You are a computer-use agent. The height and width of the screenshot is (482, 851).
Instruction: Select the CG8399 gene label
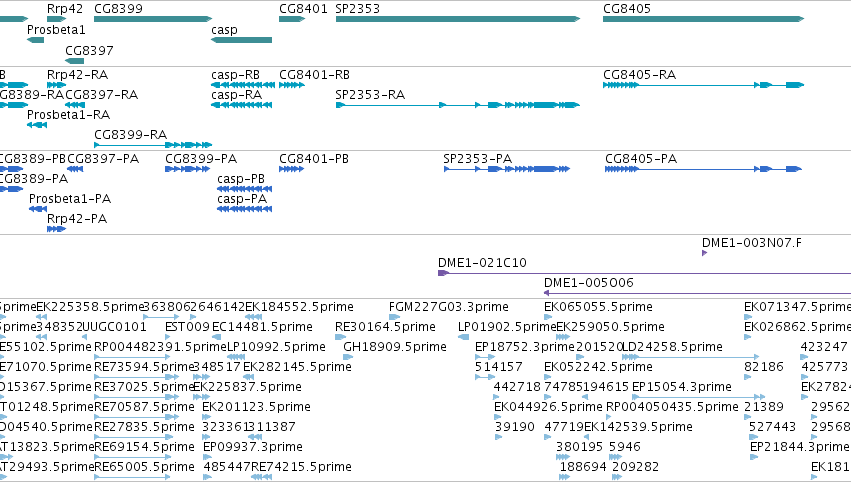(118, 9)
